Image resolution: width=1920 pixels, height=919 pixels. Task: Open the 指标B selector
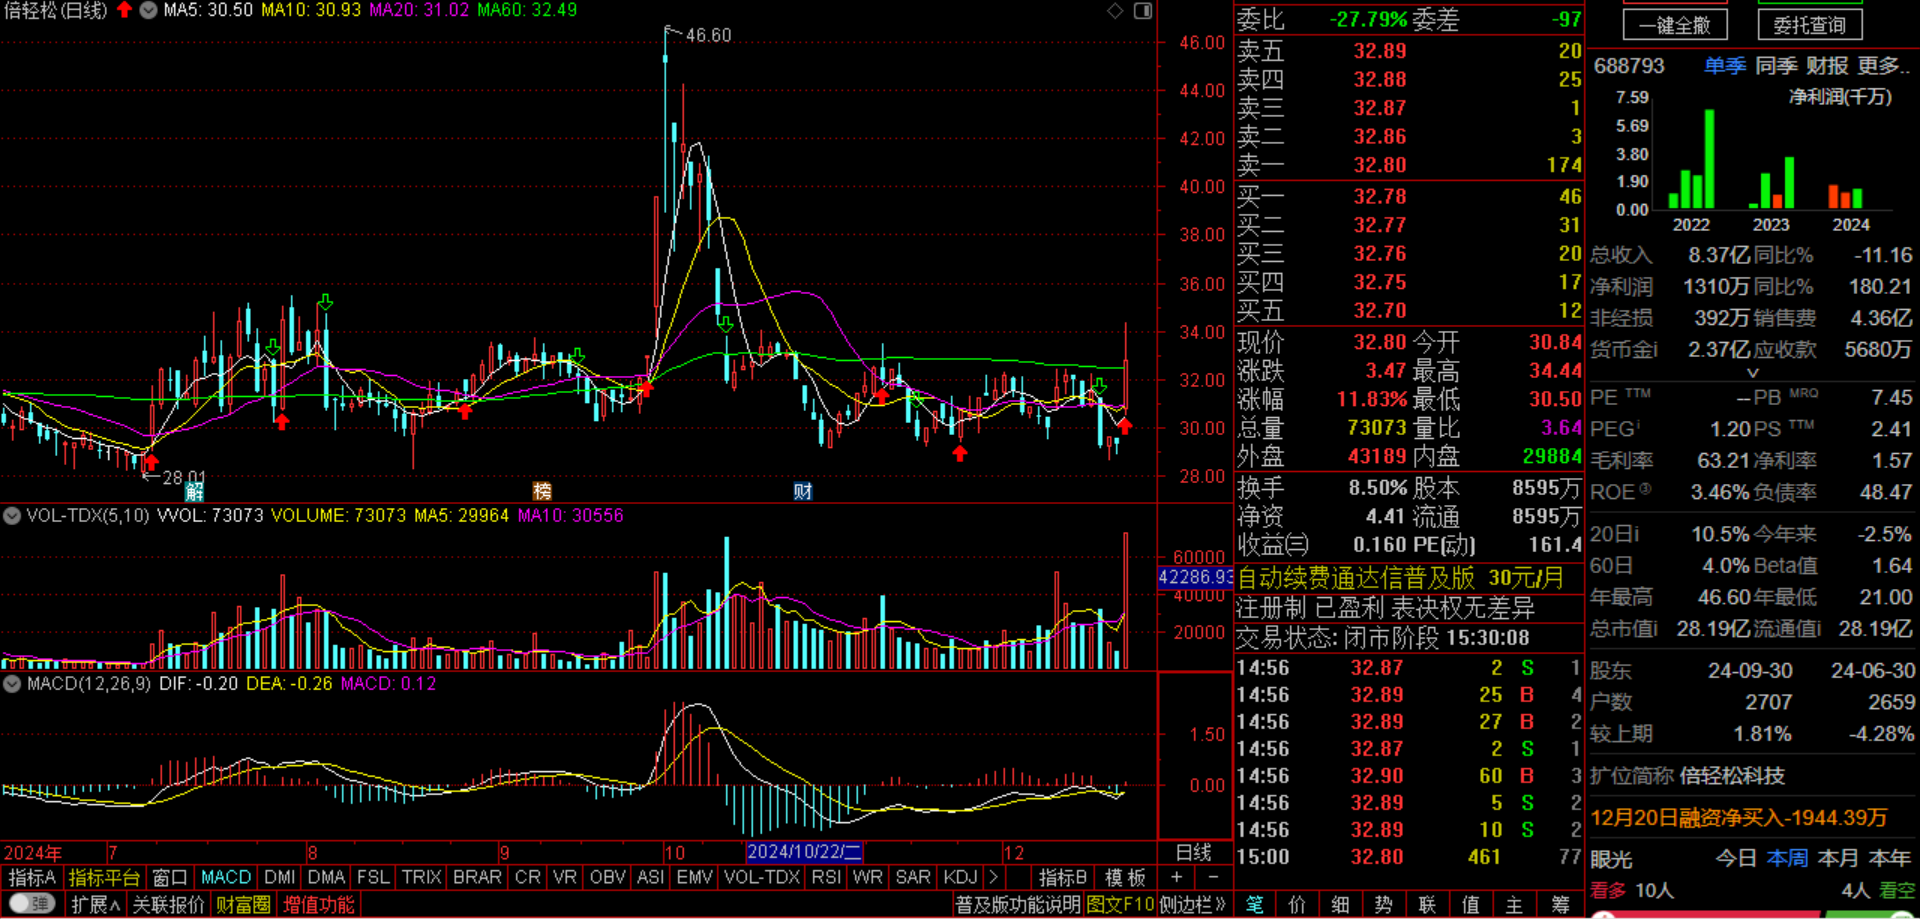(x=1063, y=877)
